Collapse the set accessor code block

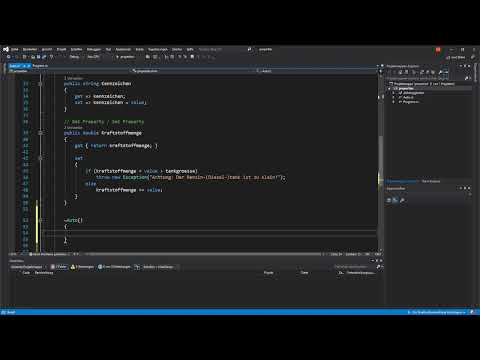pos(40,158)
